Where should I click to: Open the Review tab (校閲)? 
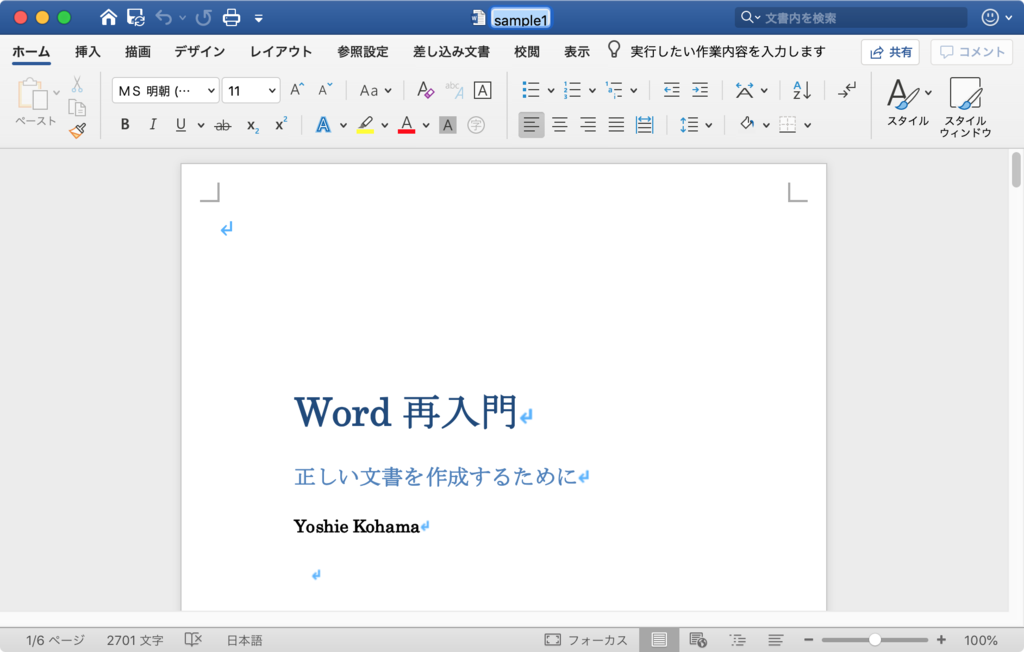point(526,52)
